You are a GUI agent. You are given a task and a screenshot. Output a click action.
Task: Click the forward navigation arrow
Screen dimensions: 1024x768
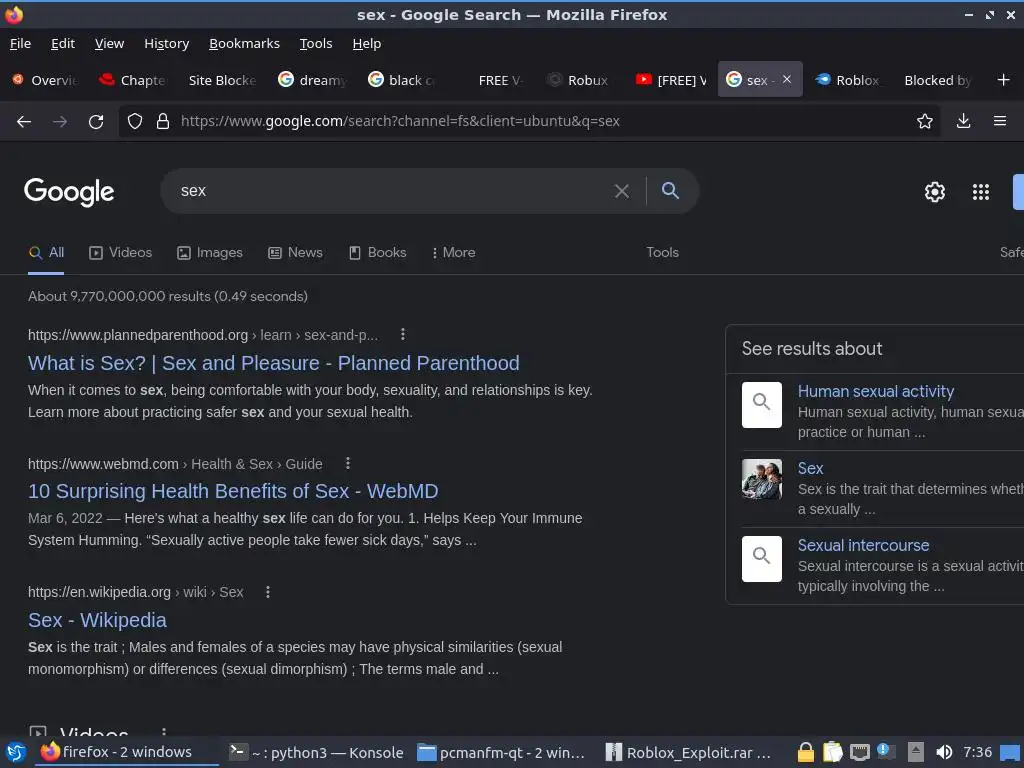click(x=60, y=121)
